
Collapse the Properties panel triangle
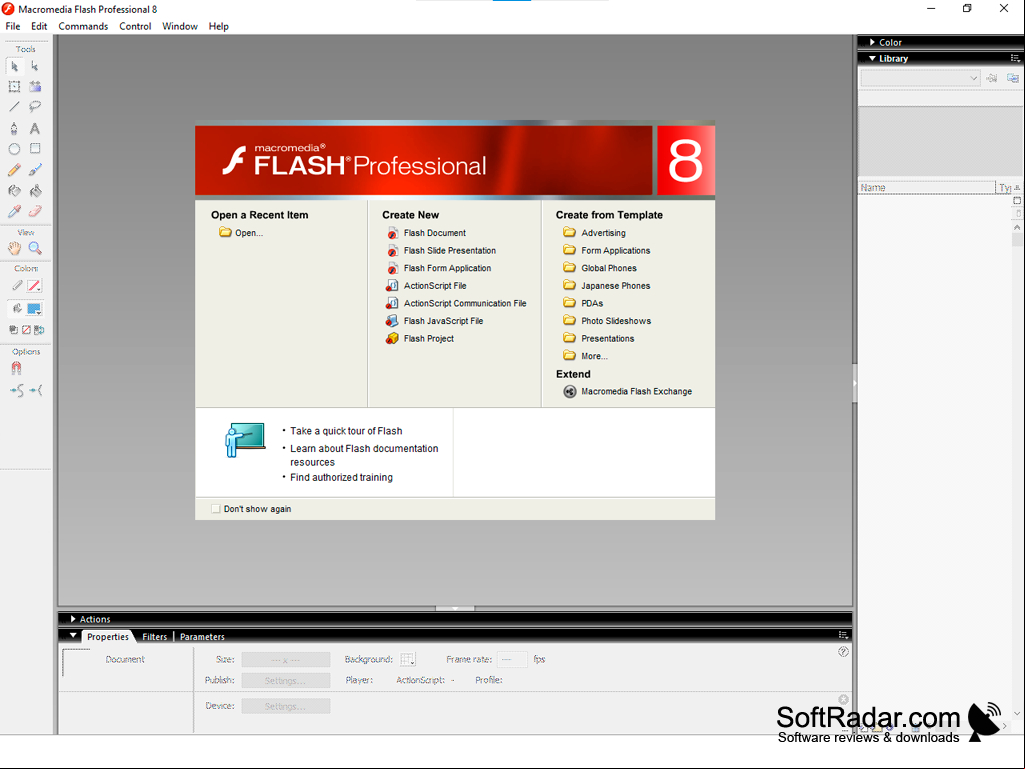point(73,636)
